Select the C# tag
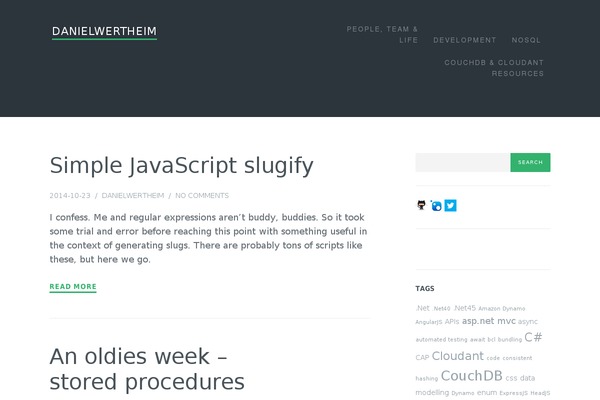The width and height of the screenshot is (600, 400). (533, 337)
